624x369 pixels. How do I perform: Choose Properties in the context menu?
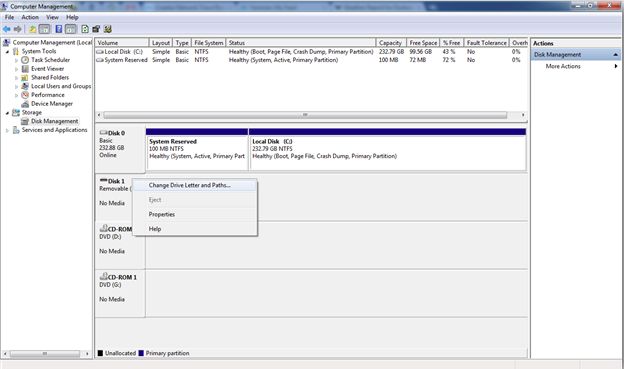click(x=195, y=214)
